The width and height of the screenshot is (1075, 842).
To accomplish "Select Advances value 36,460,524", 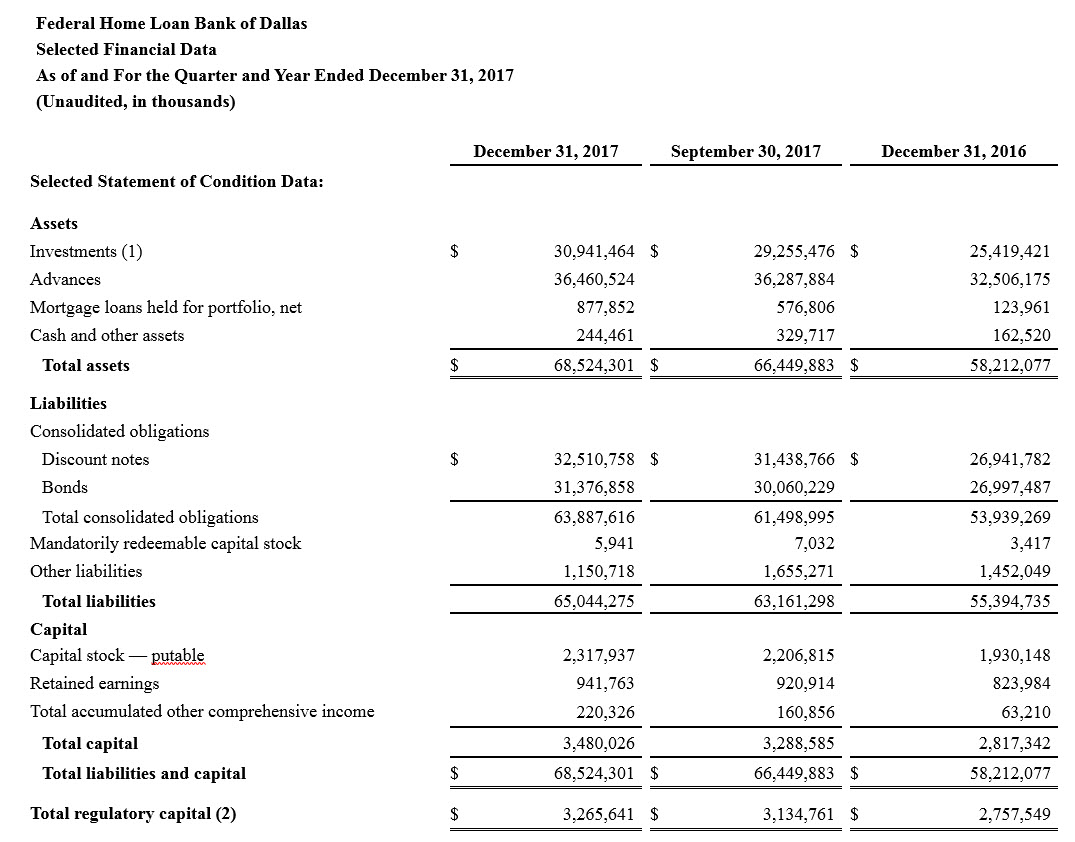I will click(594, 280).
